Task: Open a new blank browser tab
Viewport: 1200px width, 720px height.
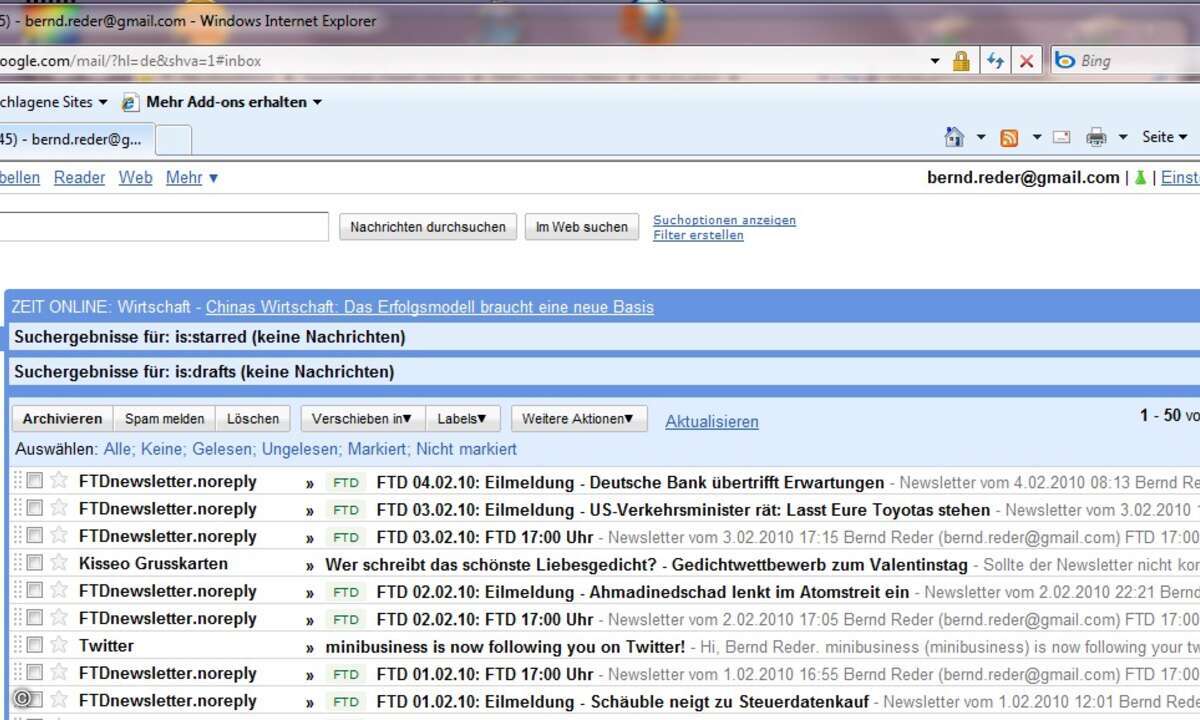Action: pyautogui.click(x=174, y=140)
